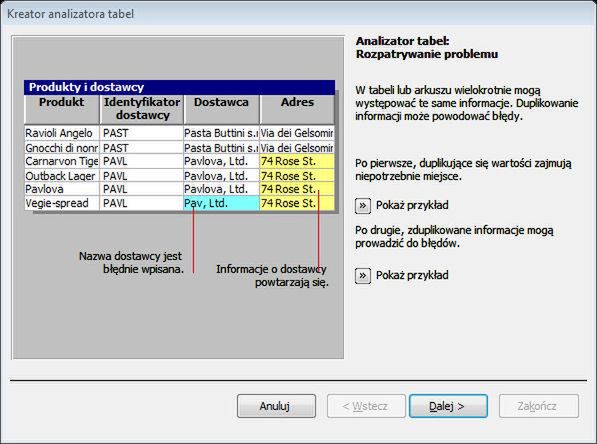Click the 'Kreator analizatora tabel' title bar
Image resolution: width=597 pixels, height=444 pixels.
coord(298,14)
